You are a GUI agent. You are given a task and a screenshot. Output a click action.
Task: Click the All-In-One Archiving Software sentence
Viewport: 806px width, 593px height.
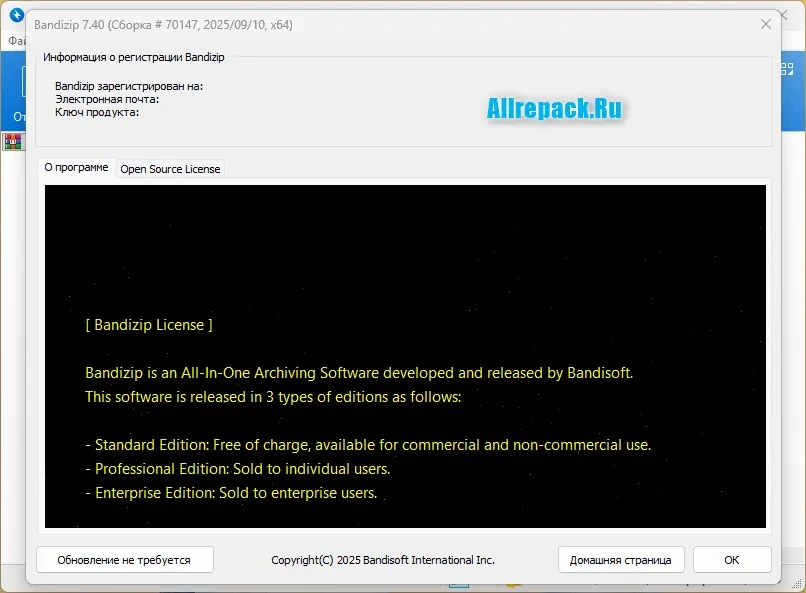point(359,373)
